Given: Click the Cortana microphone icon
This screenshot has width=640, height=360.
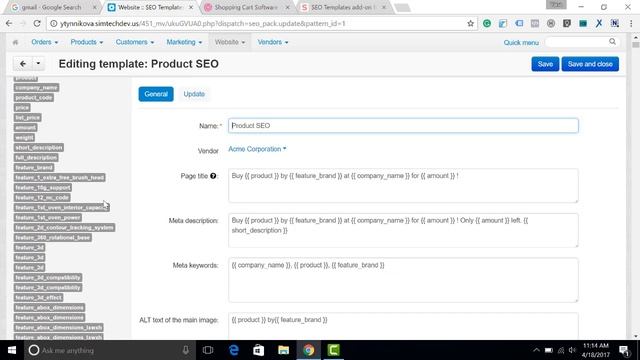Looking at the screenshot, I should click(x=186, y=350).
